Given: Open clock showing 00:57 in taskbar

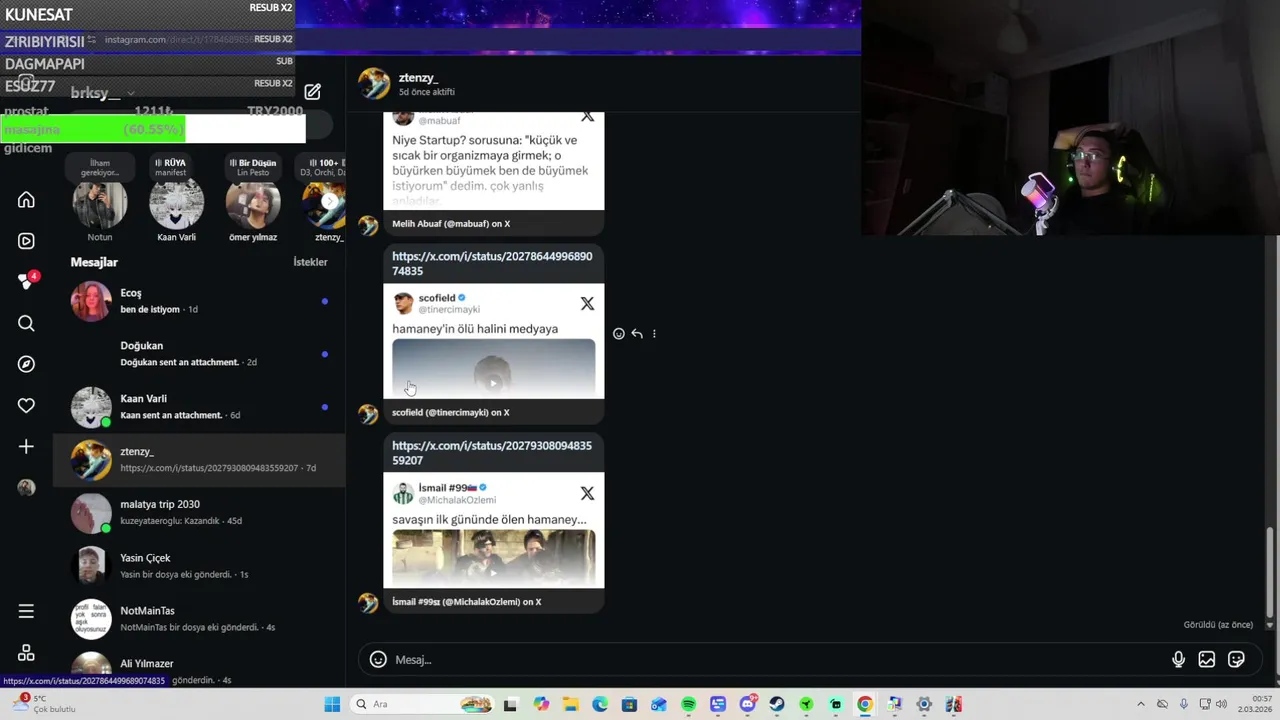Looking at the screenshot, I should click(1254, 704).
